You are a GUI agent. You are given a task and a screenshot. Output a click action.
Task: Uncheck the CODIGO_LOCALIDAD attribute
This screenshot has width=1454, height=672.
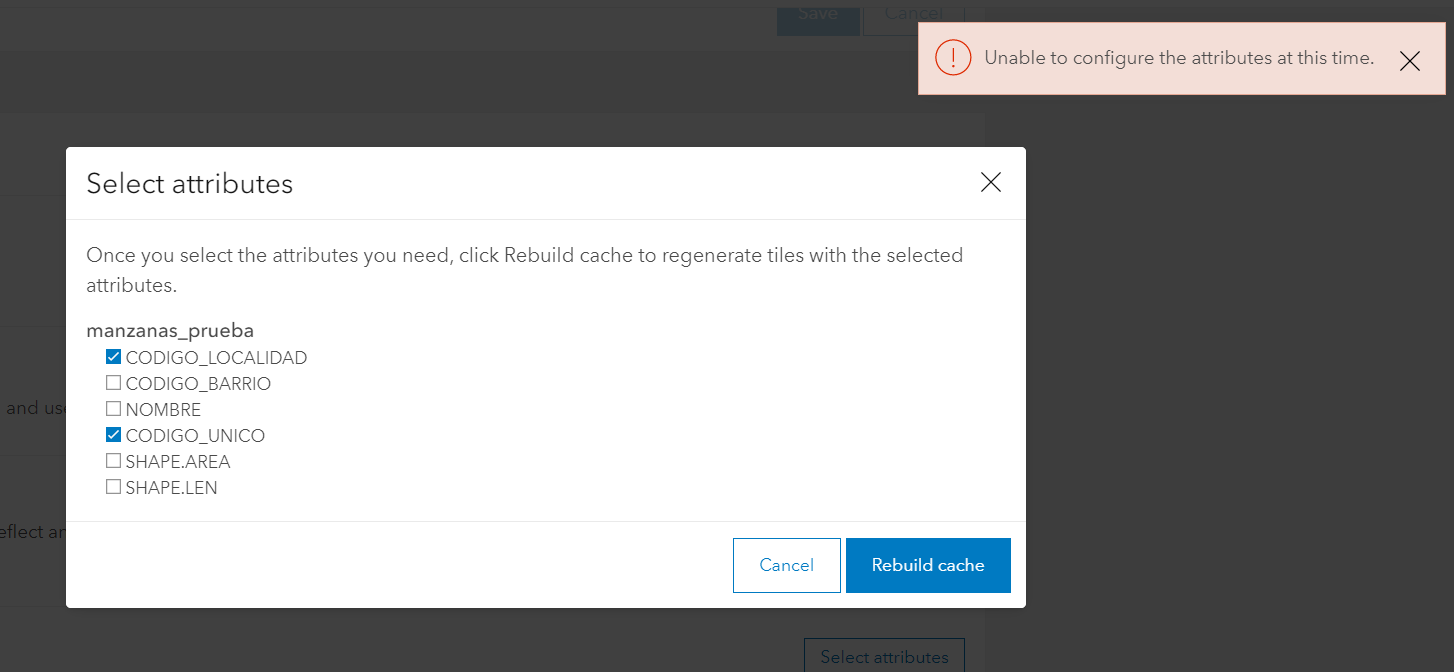[113, 356]
